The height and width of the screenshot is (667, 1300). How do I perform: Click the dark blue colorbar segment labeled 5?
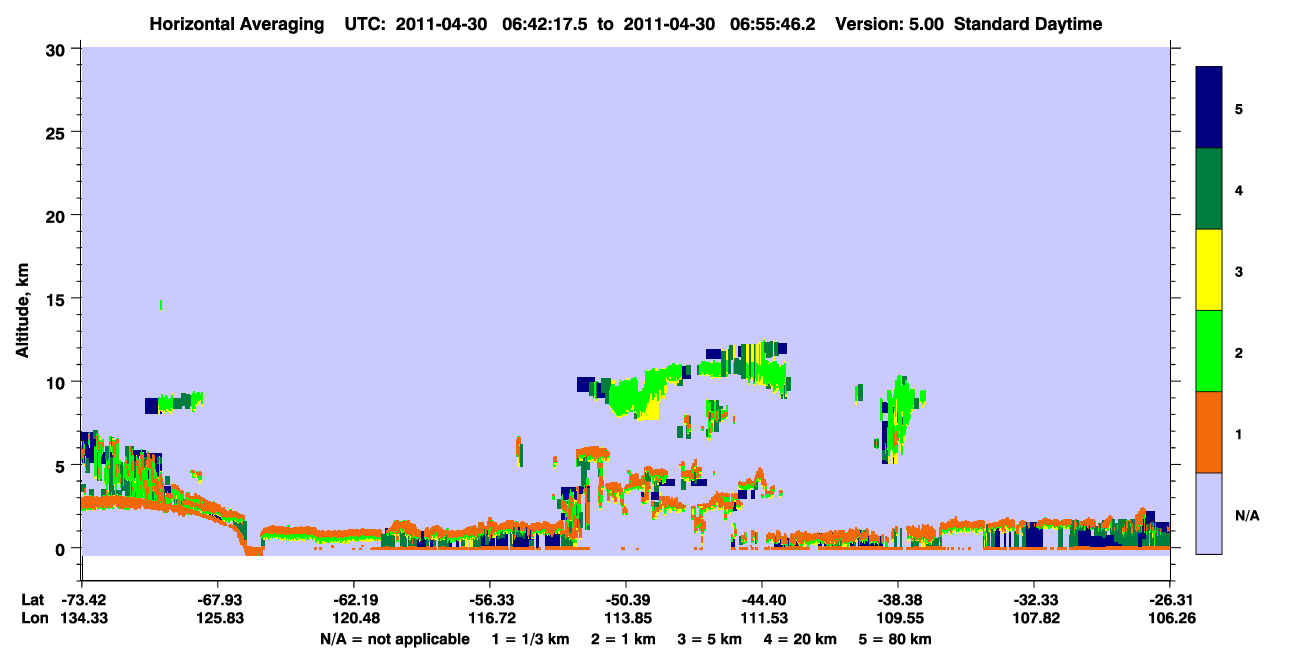[x=1209, y=108]
